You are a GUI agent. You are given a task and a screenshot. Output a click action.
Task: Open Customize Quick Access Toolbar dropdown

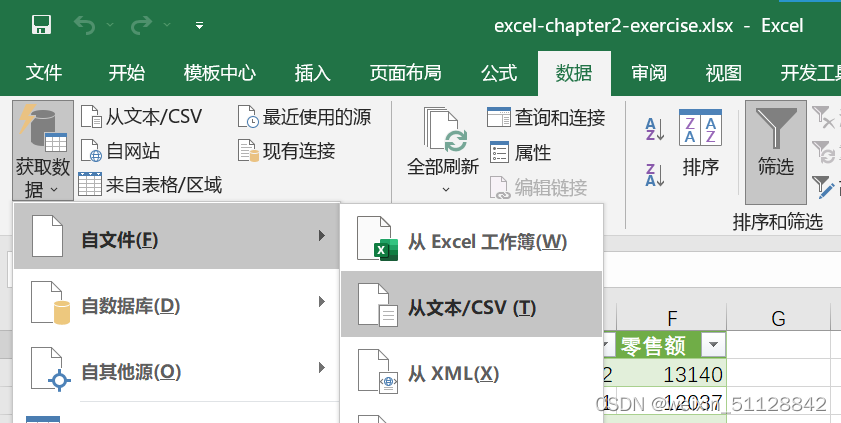tap(199, 25)
